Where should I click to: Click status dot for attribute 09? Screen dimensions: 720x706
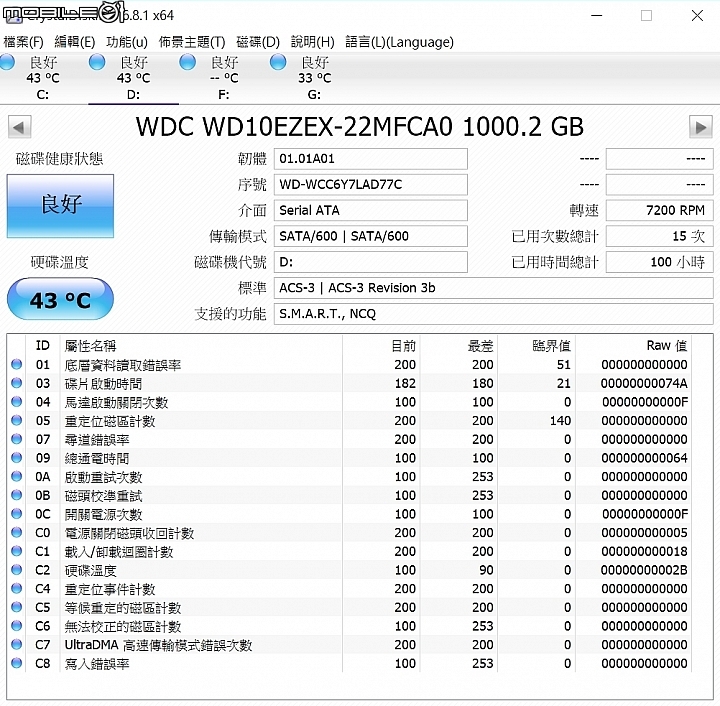[17, 458]
